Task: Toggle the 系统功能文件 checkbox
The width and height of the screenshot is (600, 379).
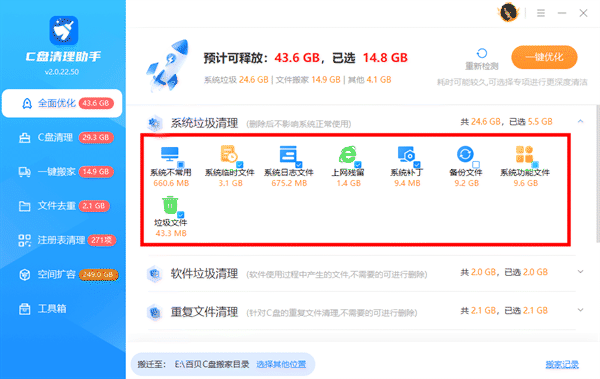Action: pyautogui.click(x=535, y=164)
